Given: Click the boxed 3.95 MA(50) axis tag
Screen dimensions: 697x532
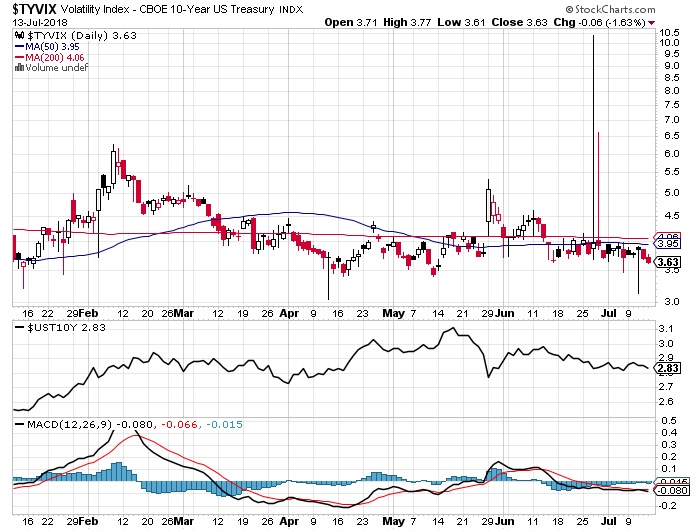Looking at the screenshot, I should tap(668, 244).
